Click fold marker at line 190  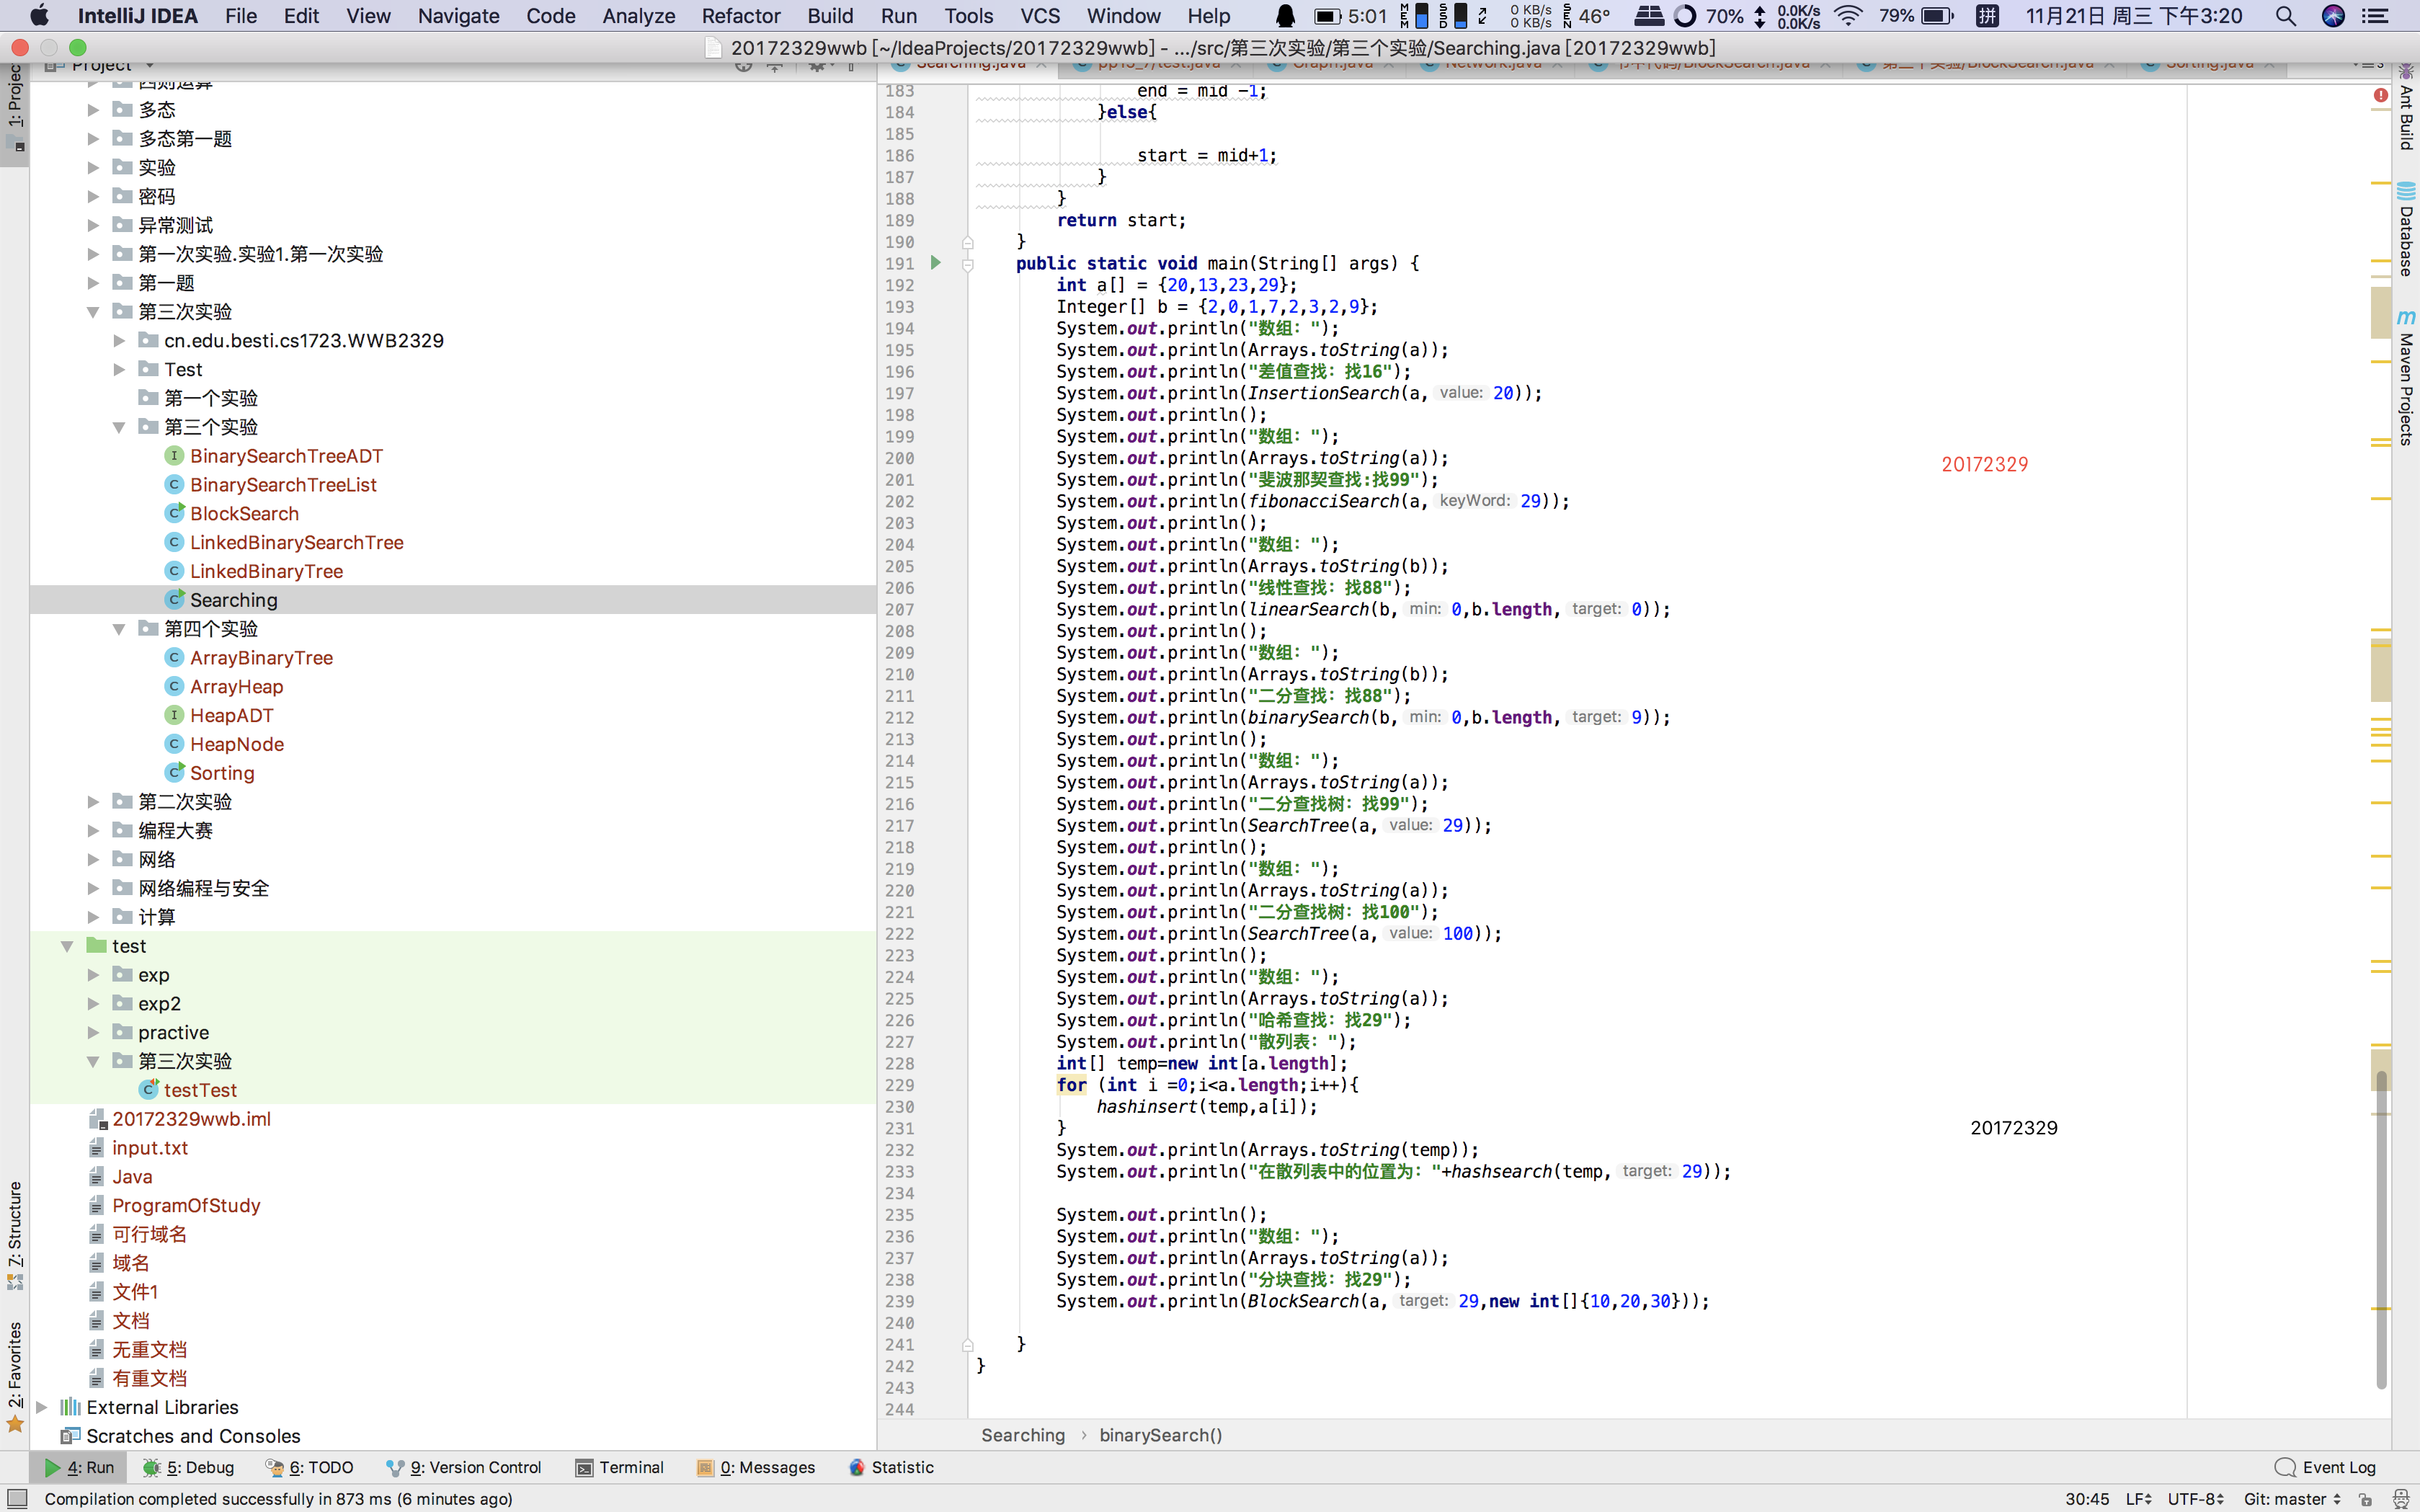[x=967, y=242]
